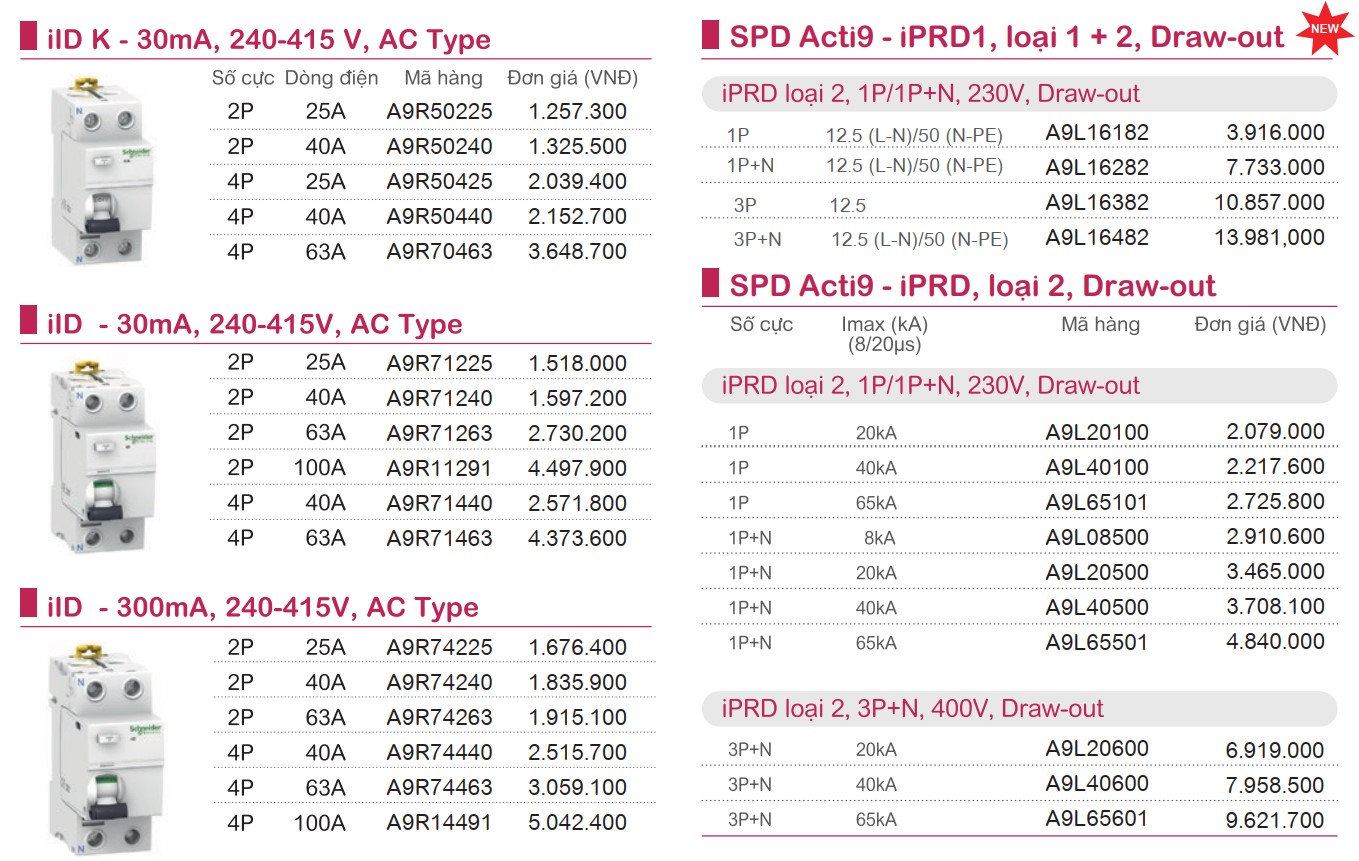Click price 2.910.600
1359x861 pixels.
coord(1276,537)
